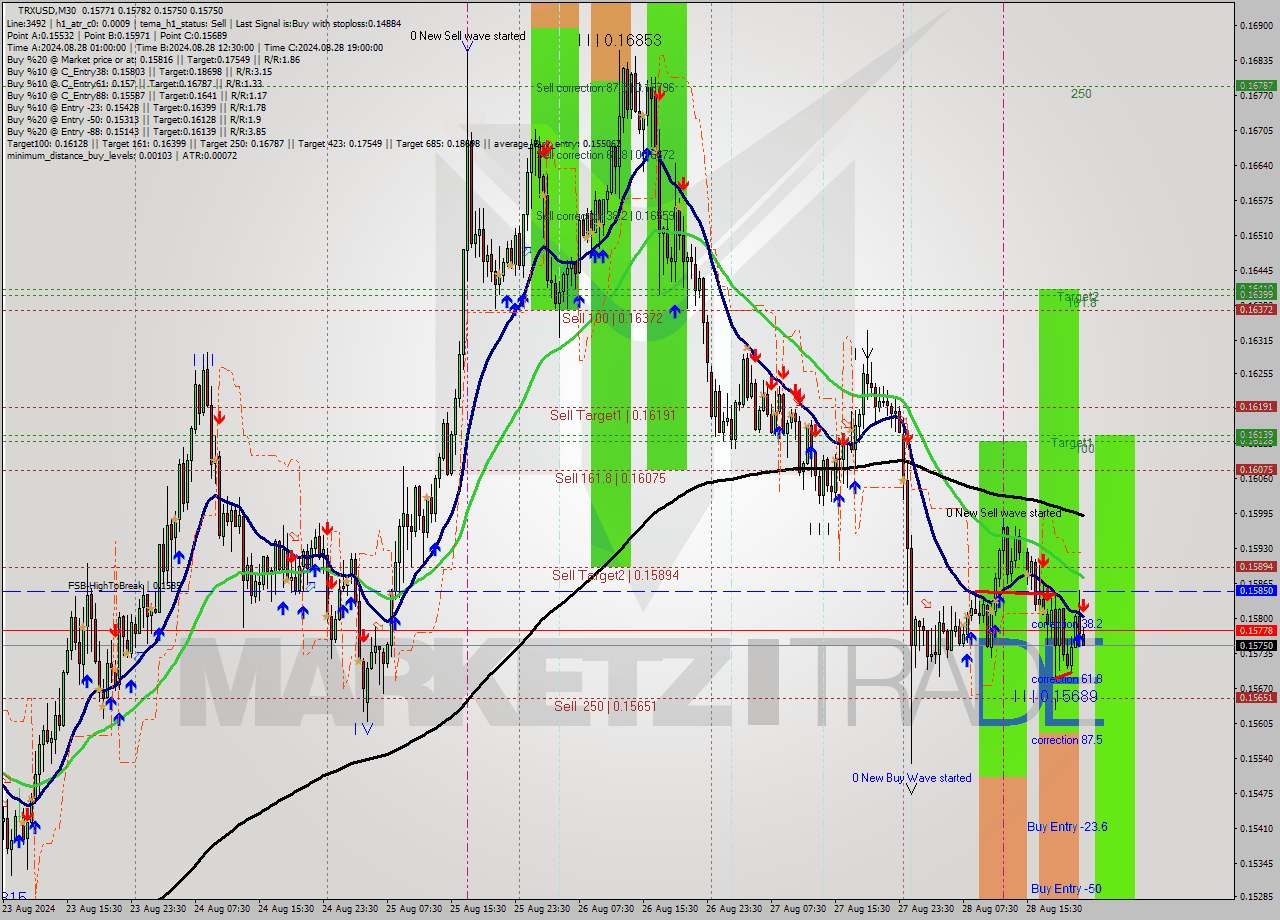Click the 'Time A:2024.08.28 01:00:00' line

coord(66,47)
